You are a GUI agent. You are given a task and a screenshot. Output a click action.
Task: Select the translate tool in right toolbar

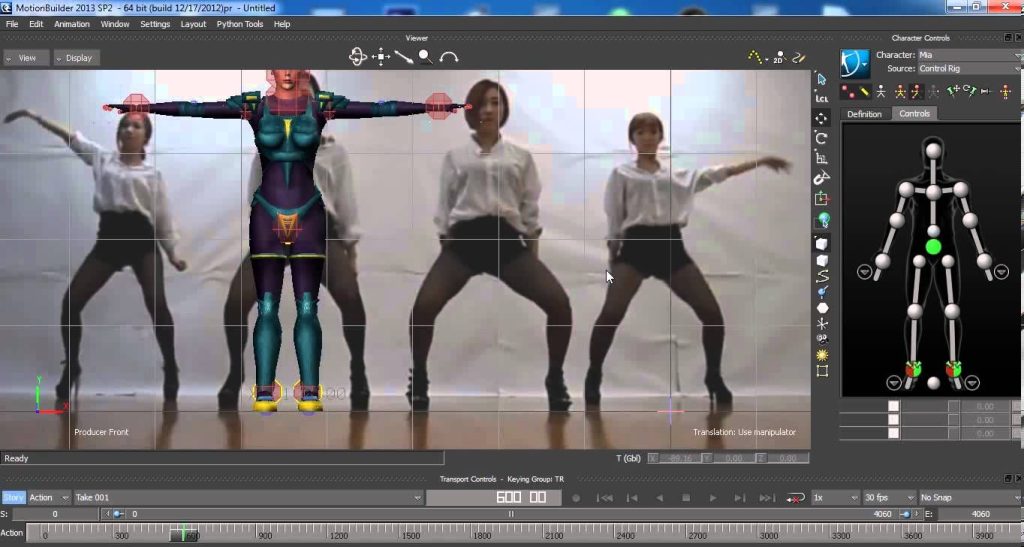pos(822,118)
